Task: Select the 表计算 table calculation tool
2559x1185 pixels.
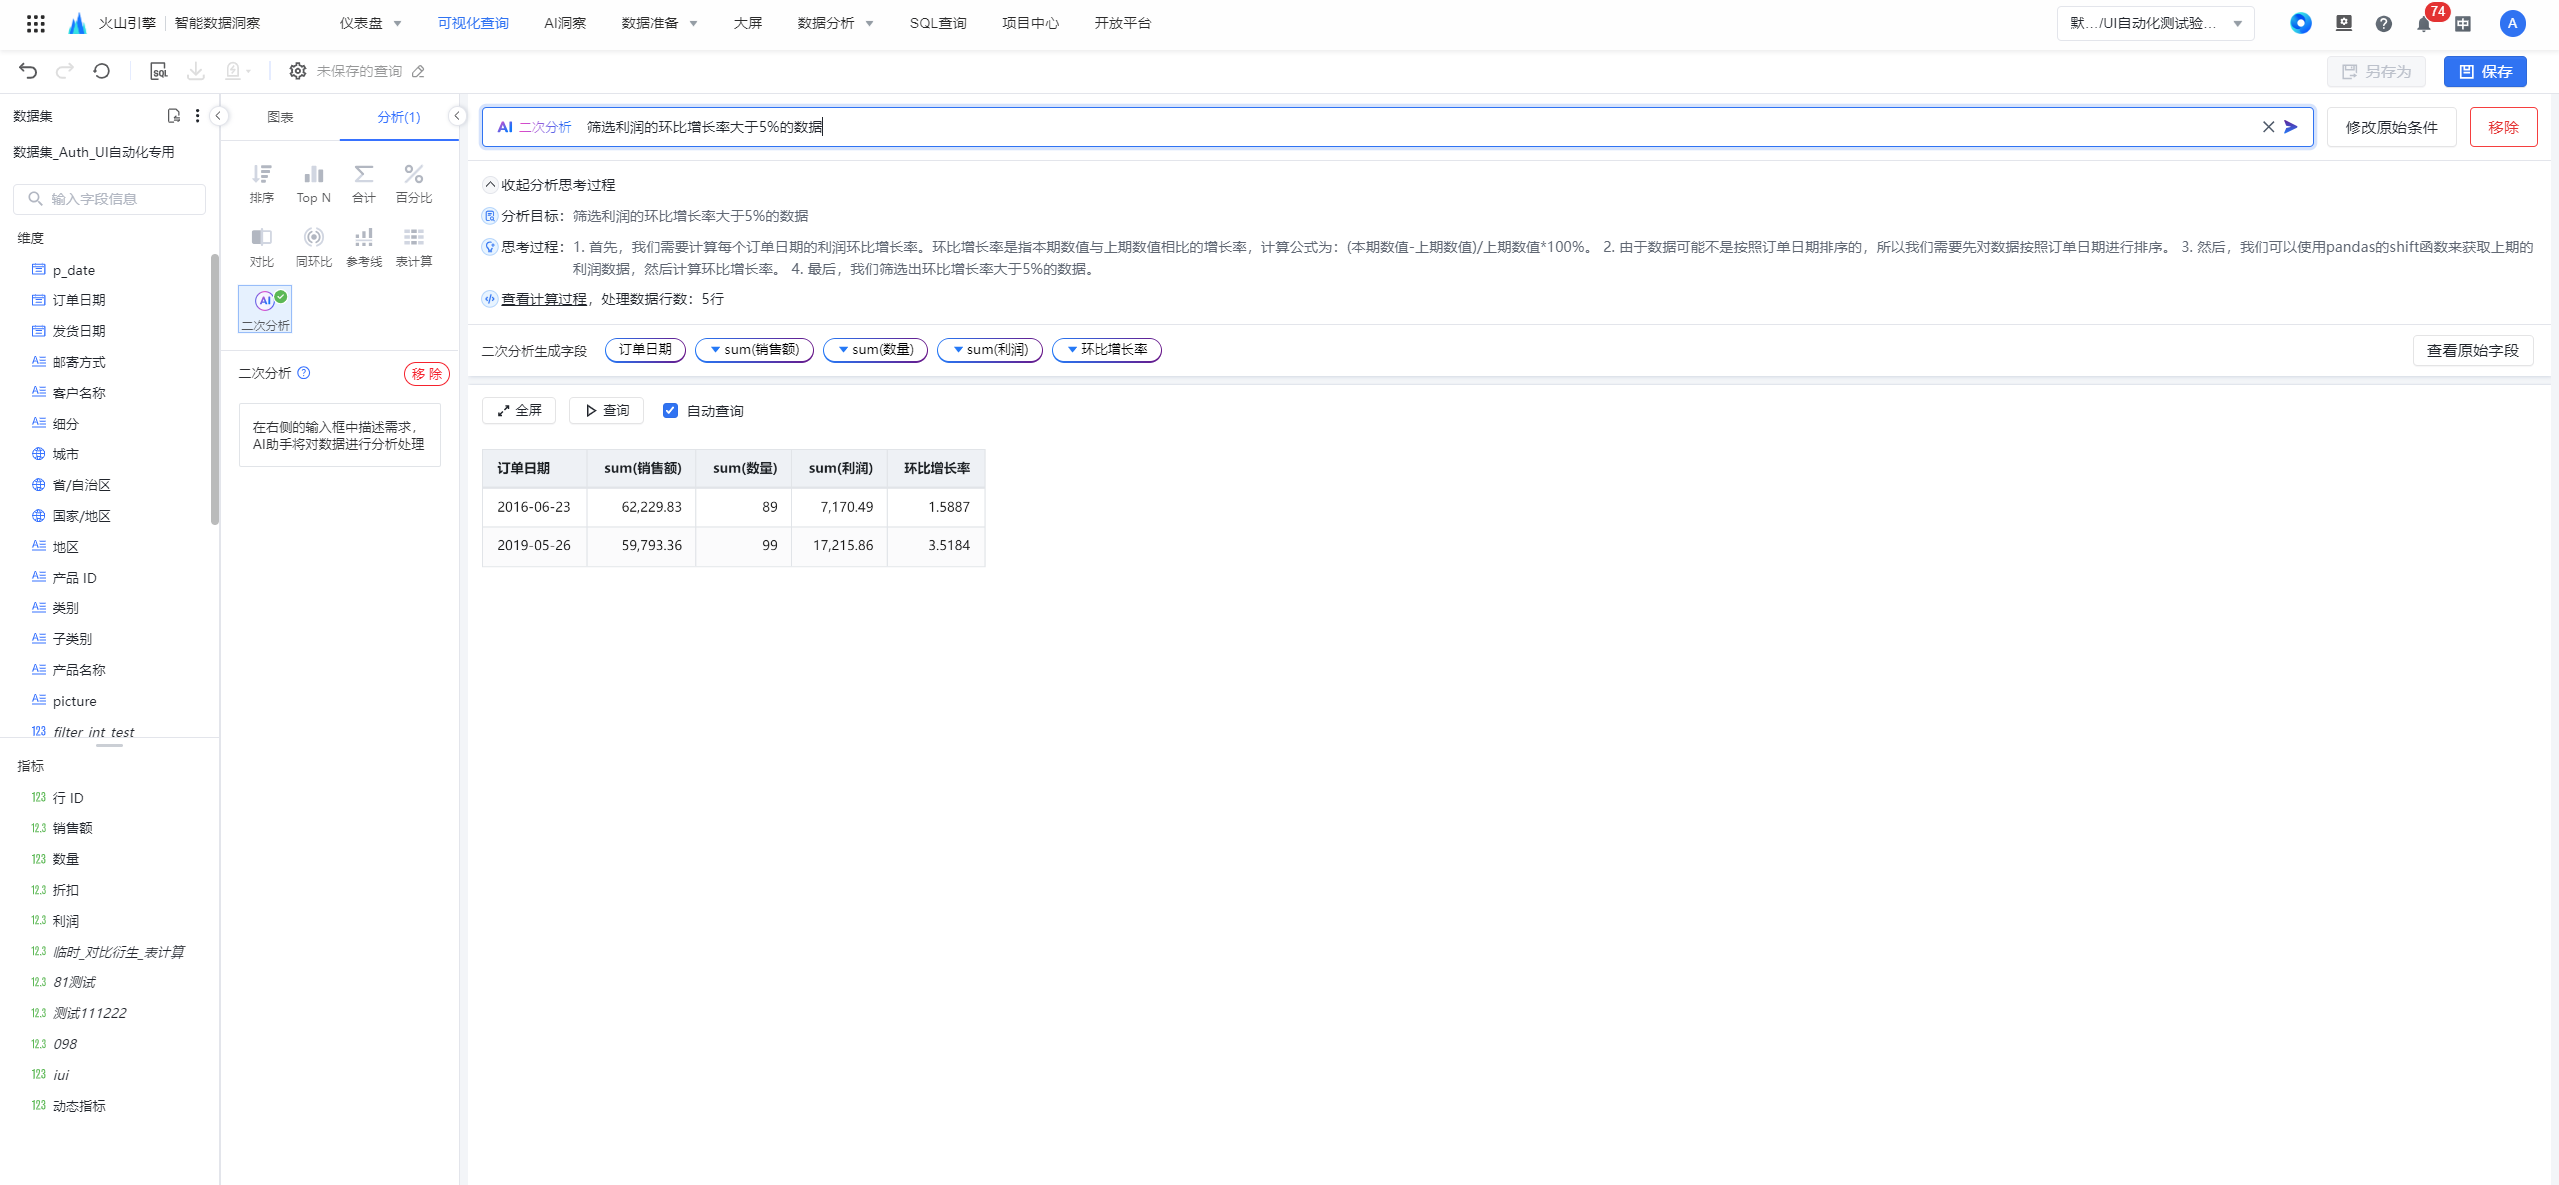Action: click(414, 247)
